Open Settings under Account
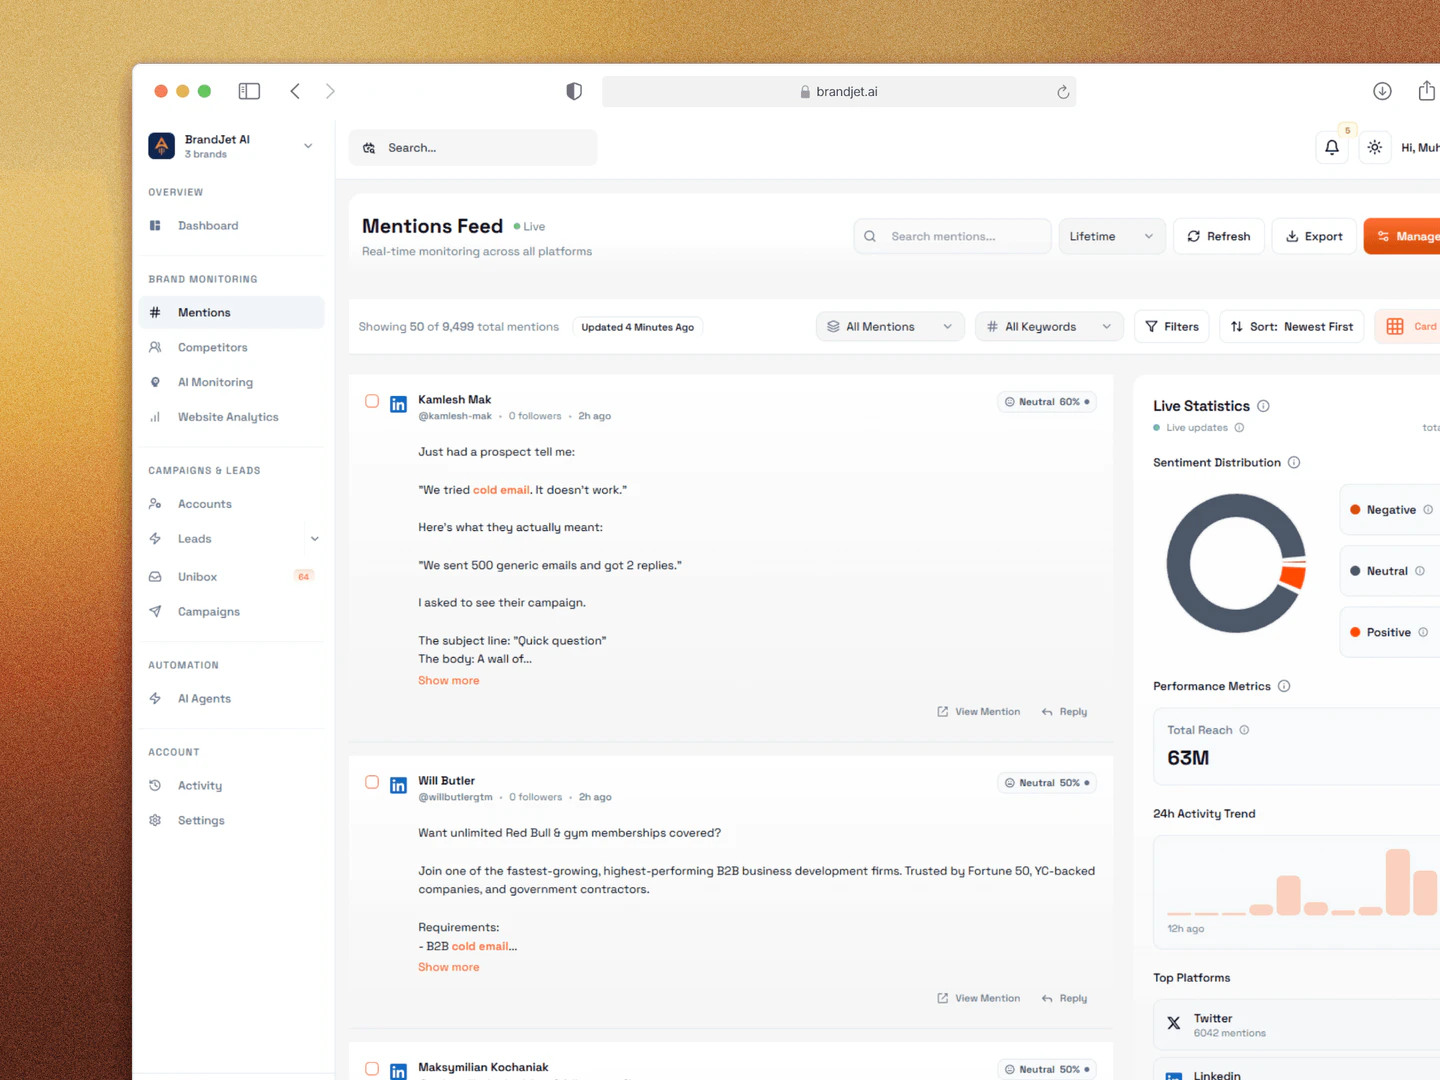This screenshot has height=1080, width=1440. (x=201, y=820)
